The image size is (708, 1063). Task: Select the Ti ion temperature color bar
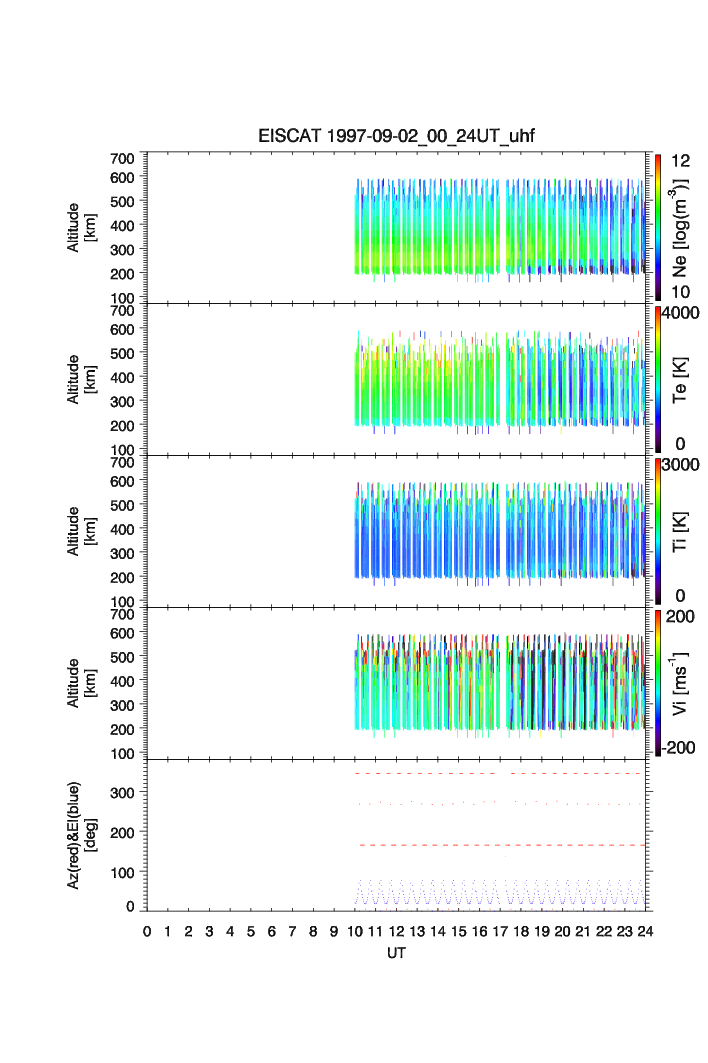[x=658, y=532]
